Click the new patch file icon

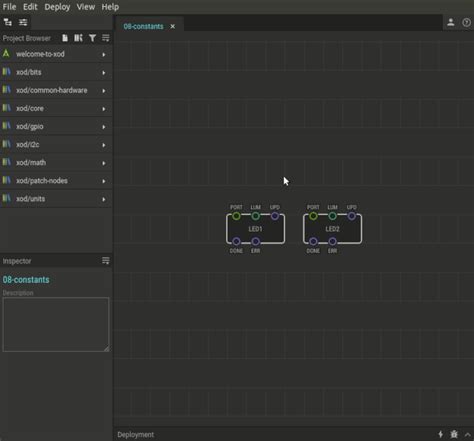tap(65, 38)
